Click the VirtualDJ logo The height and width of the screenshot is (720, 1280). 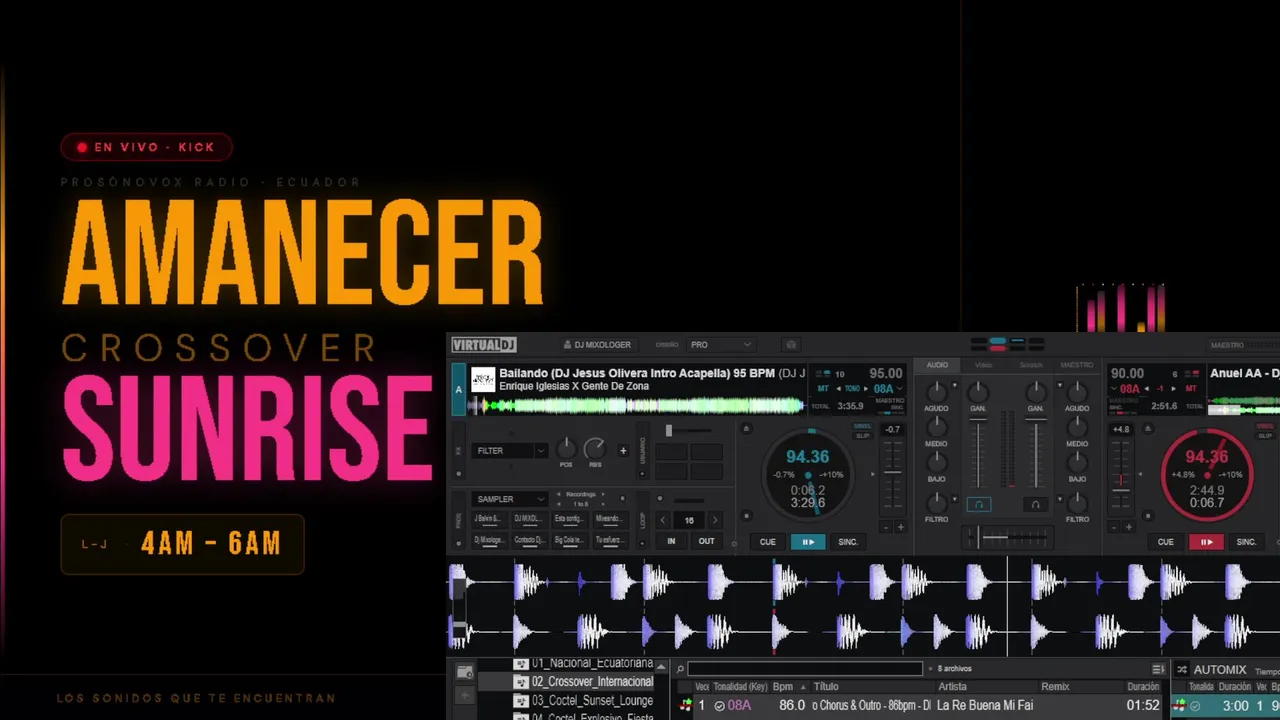click(484, 345)
